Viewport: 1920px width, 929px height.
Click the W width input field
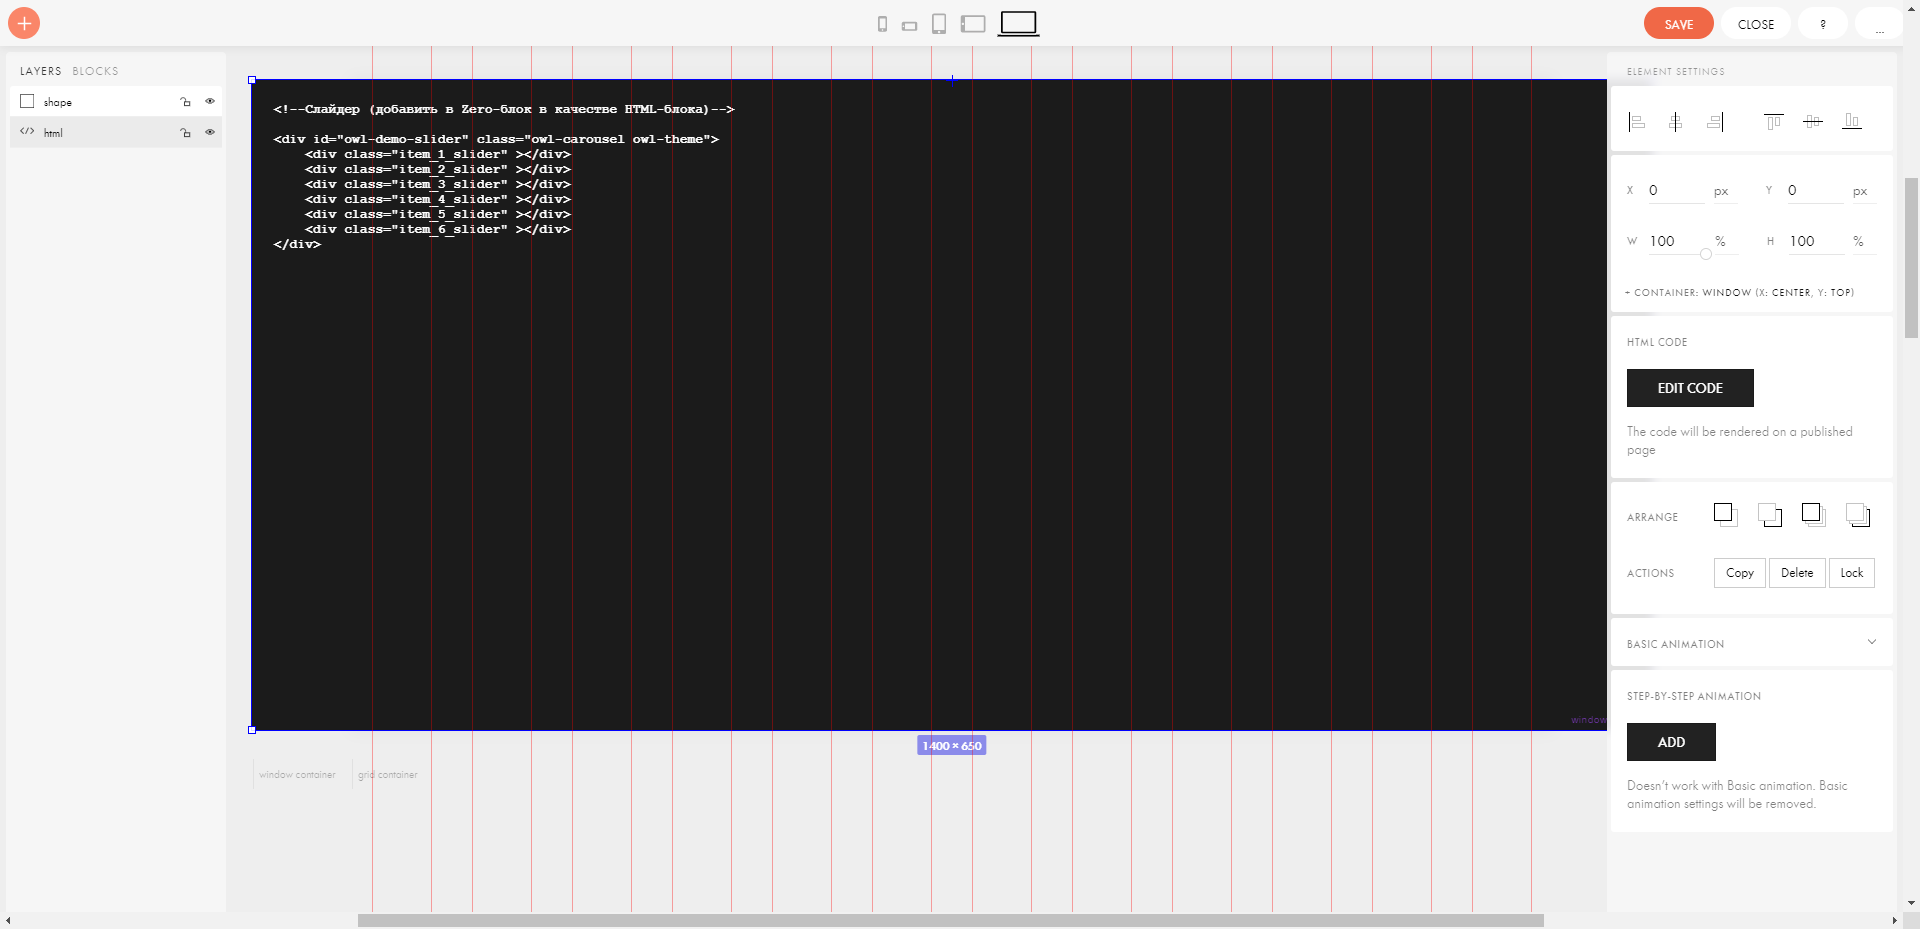tap(1675, 241)
